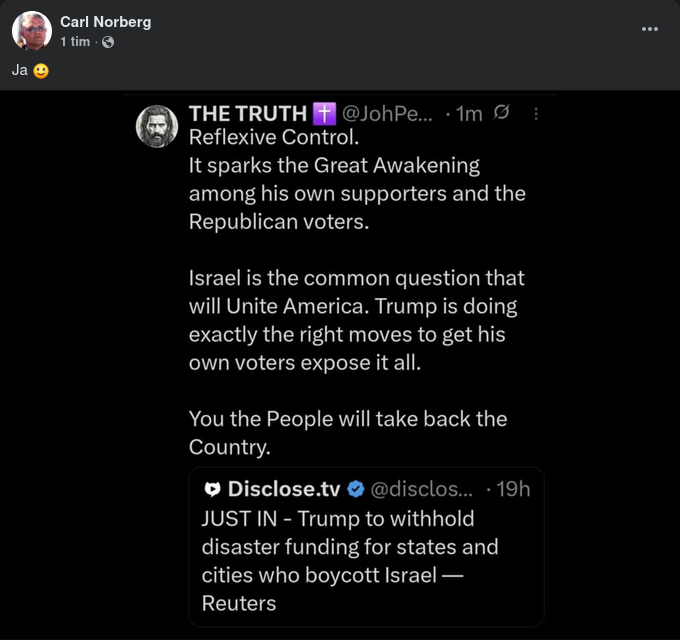Click the @JohPe... handle

click(388, 114)
